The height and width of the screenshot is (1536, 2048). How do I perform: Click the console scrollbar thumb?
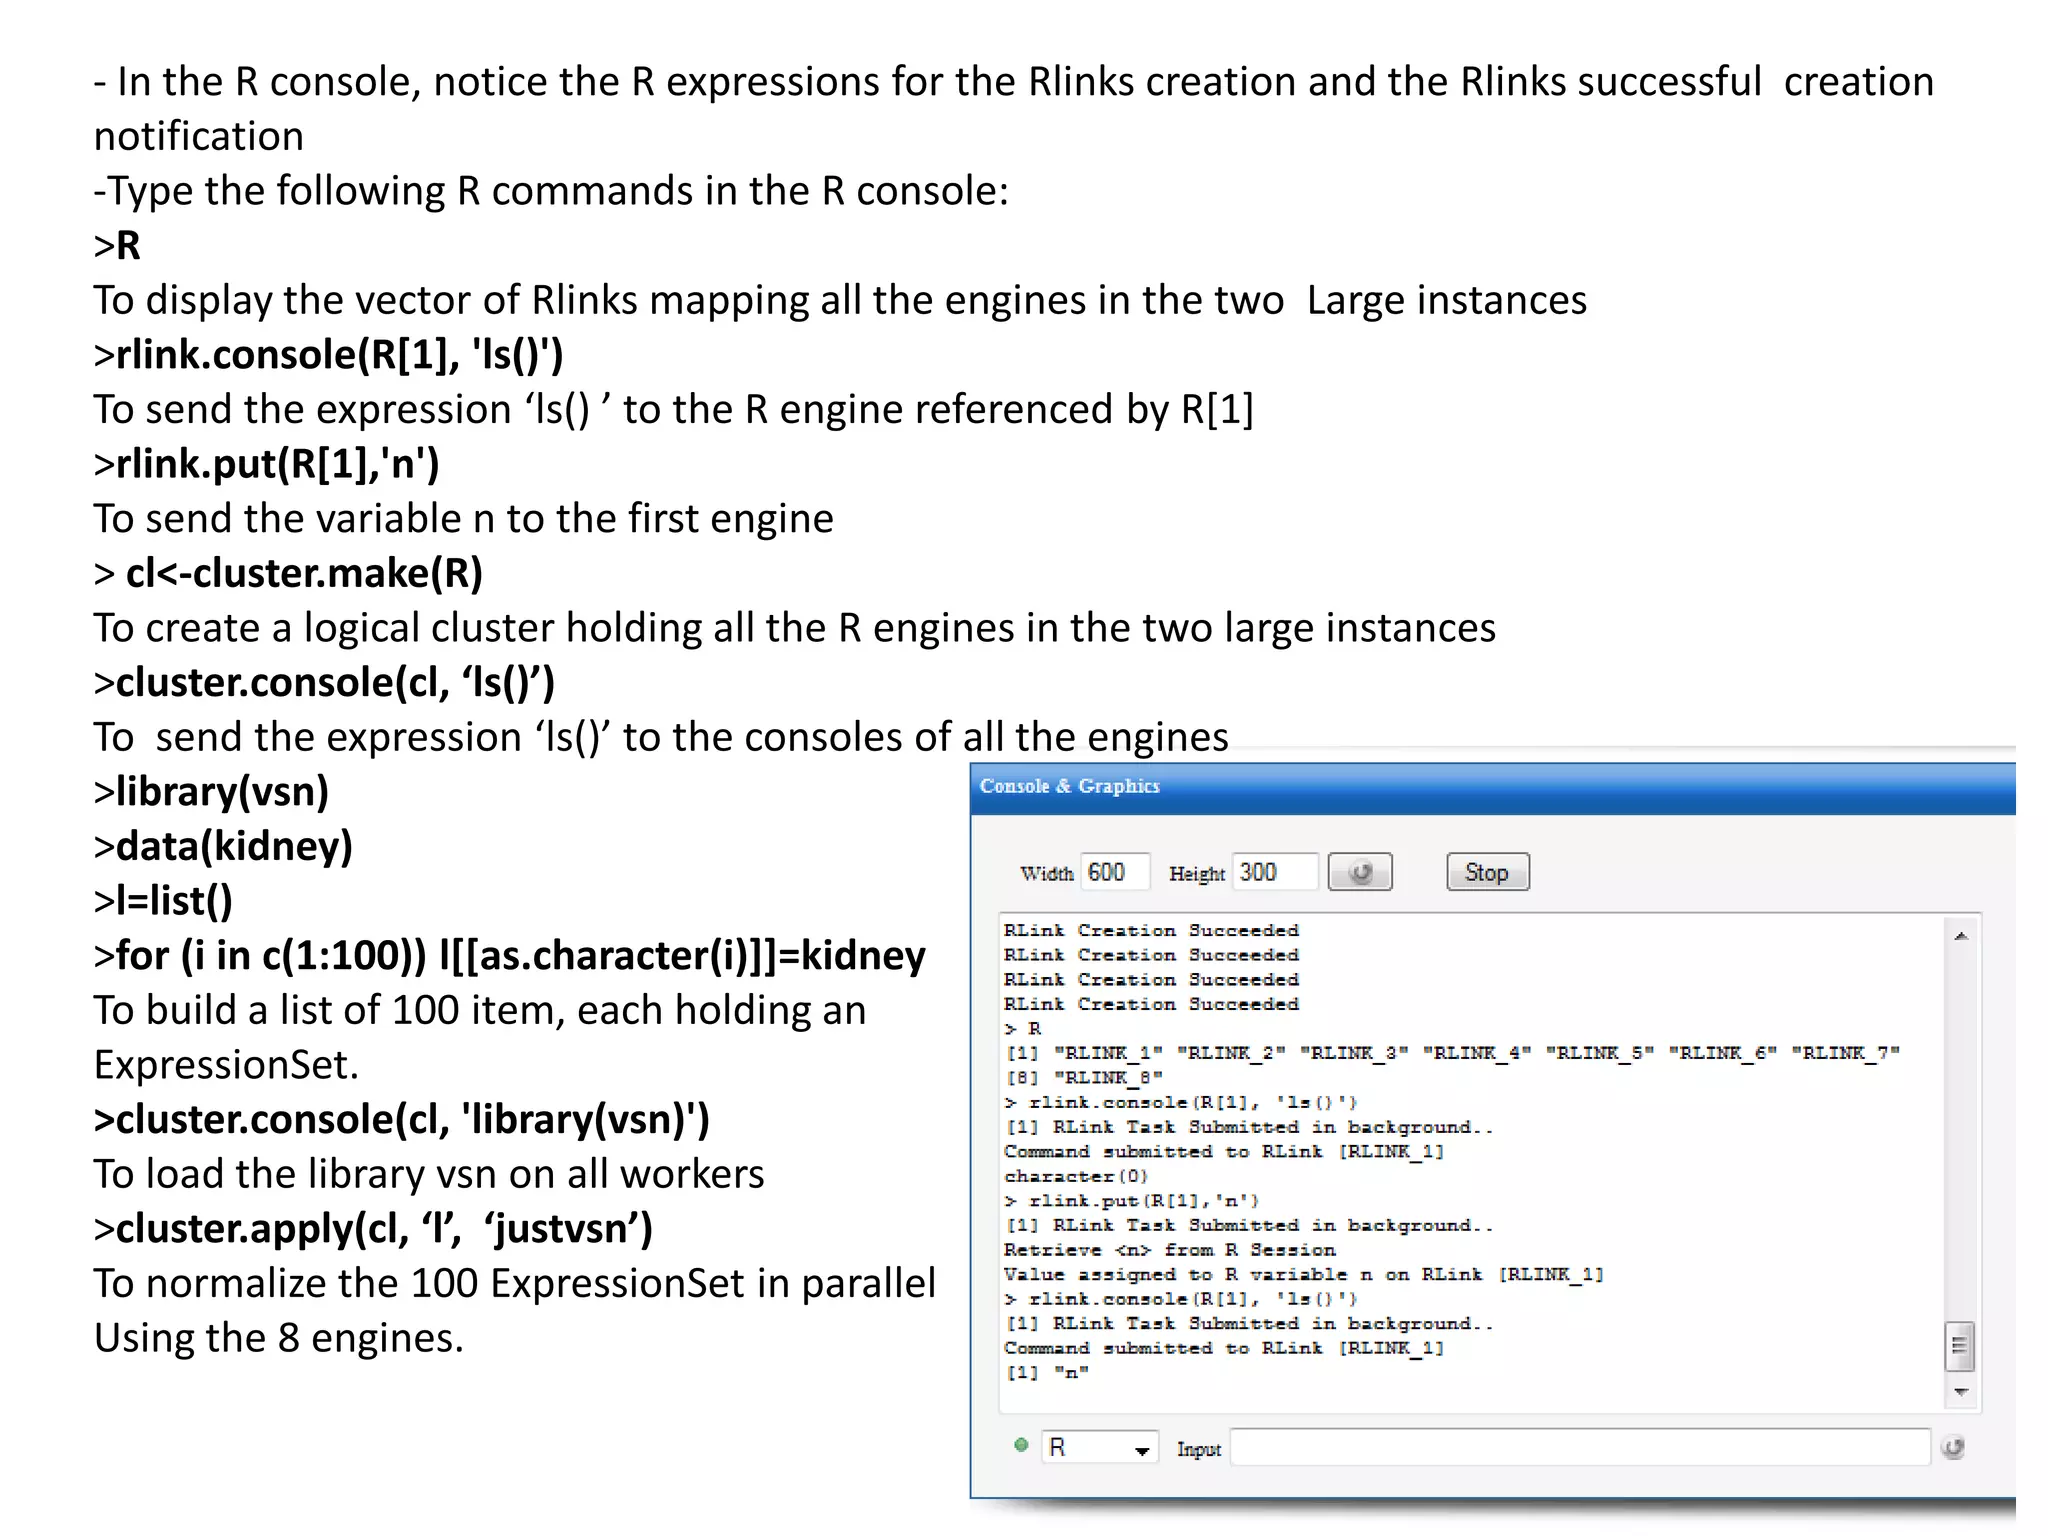point(1960,1345)
